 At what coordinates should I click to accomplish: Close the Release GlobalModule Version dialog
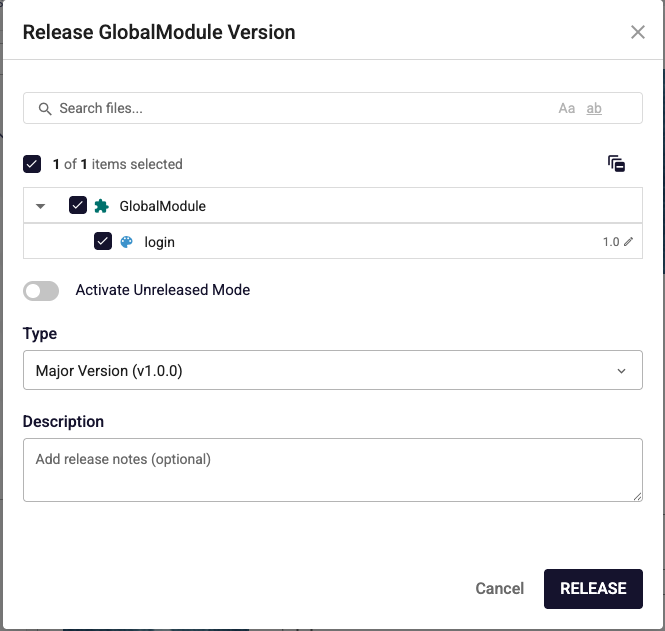[x=637, y=32]
